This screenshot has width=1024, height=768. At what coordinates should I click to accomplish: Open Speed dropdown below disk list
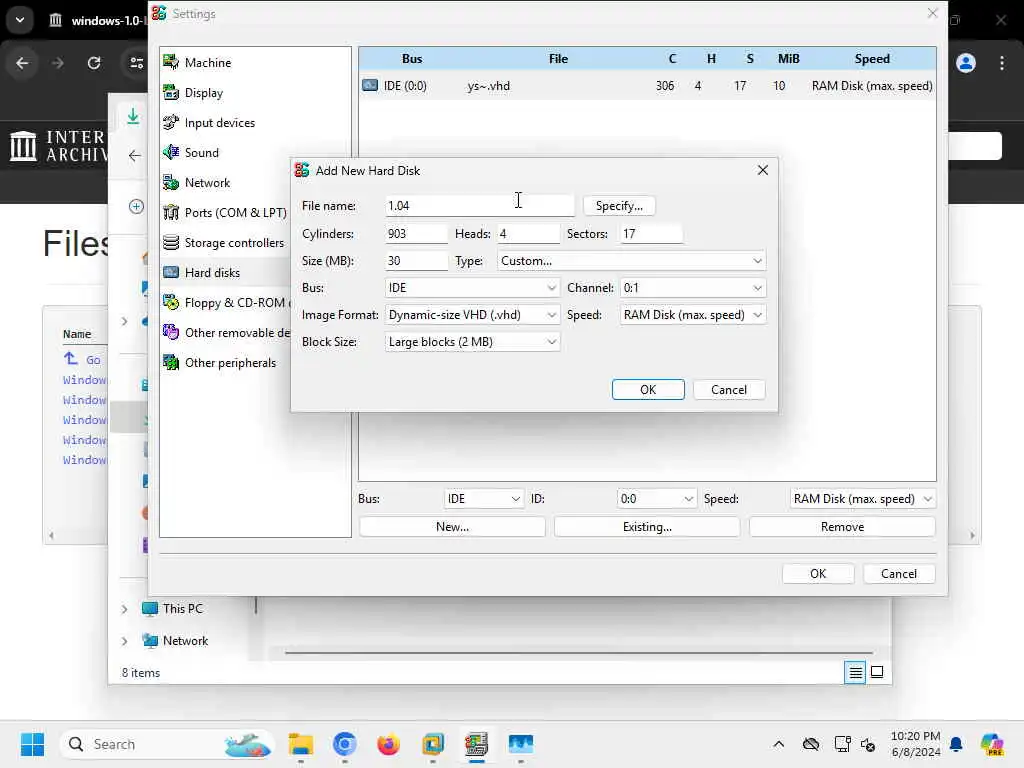pos(863,499)
